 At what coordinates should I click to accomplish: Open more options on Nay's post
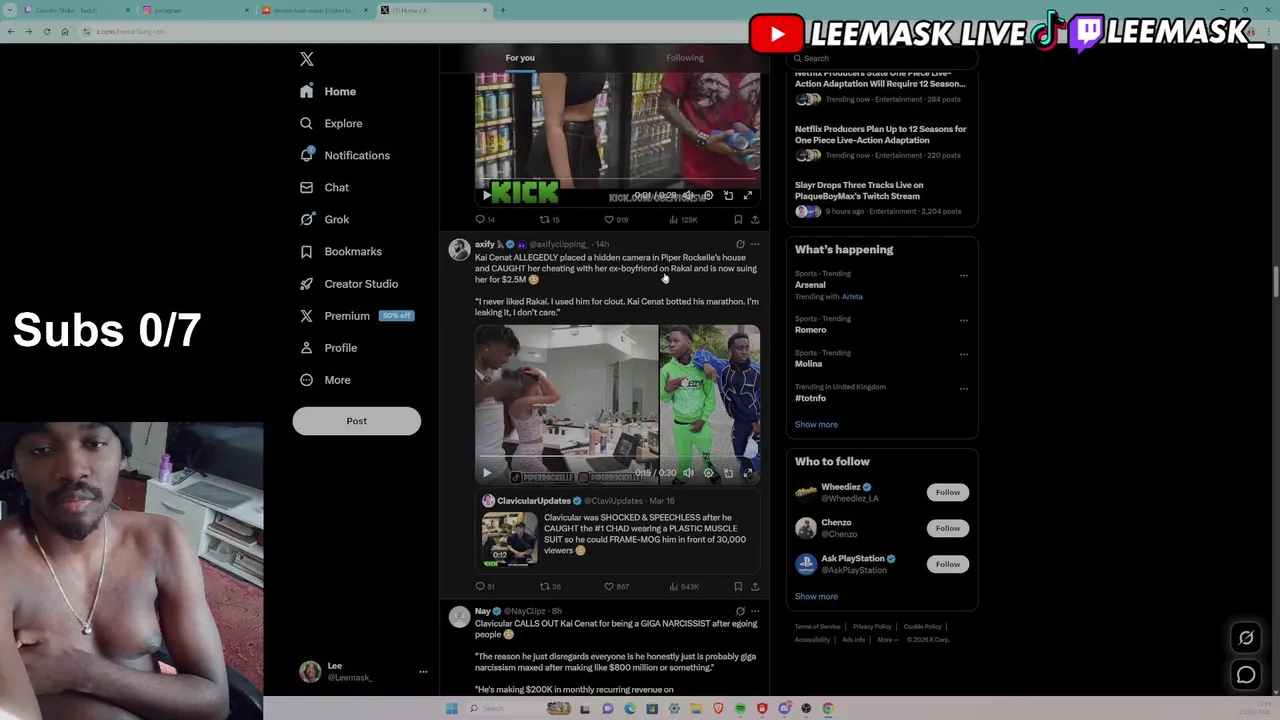[755, 611]
